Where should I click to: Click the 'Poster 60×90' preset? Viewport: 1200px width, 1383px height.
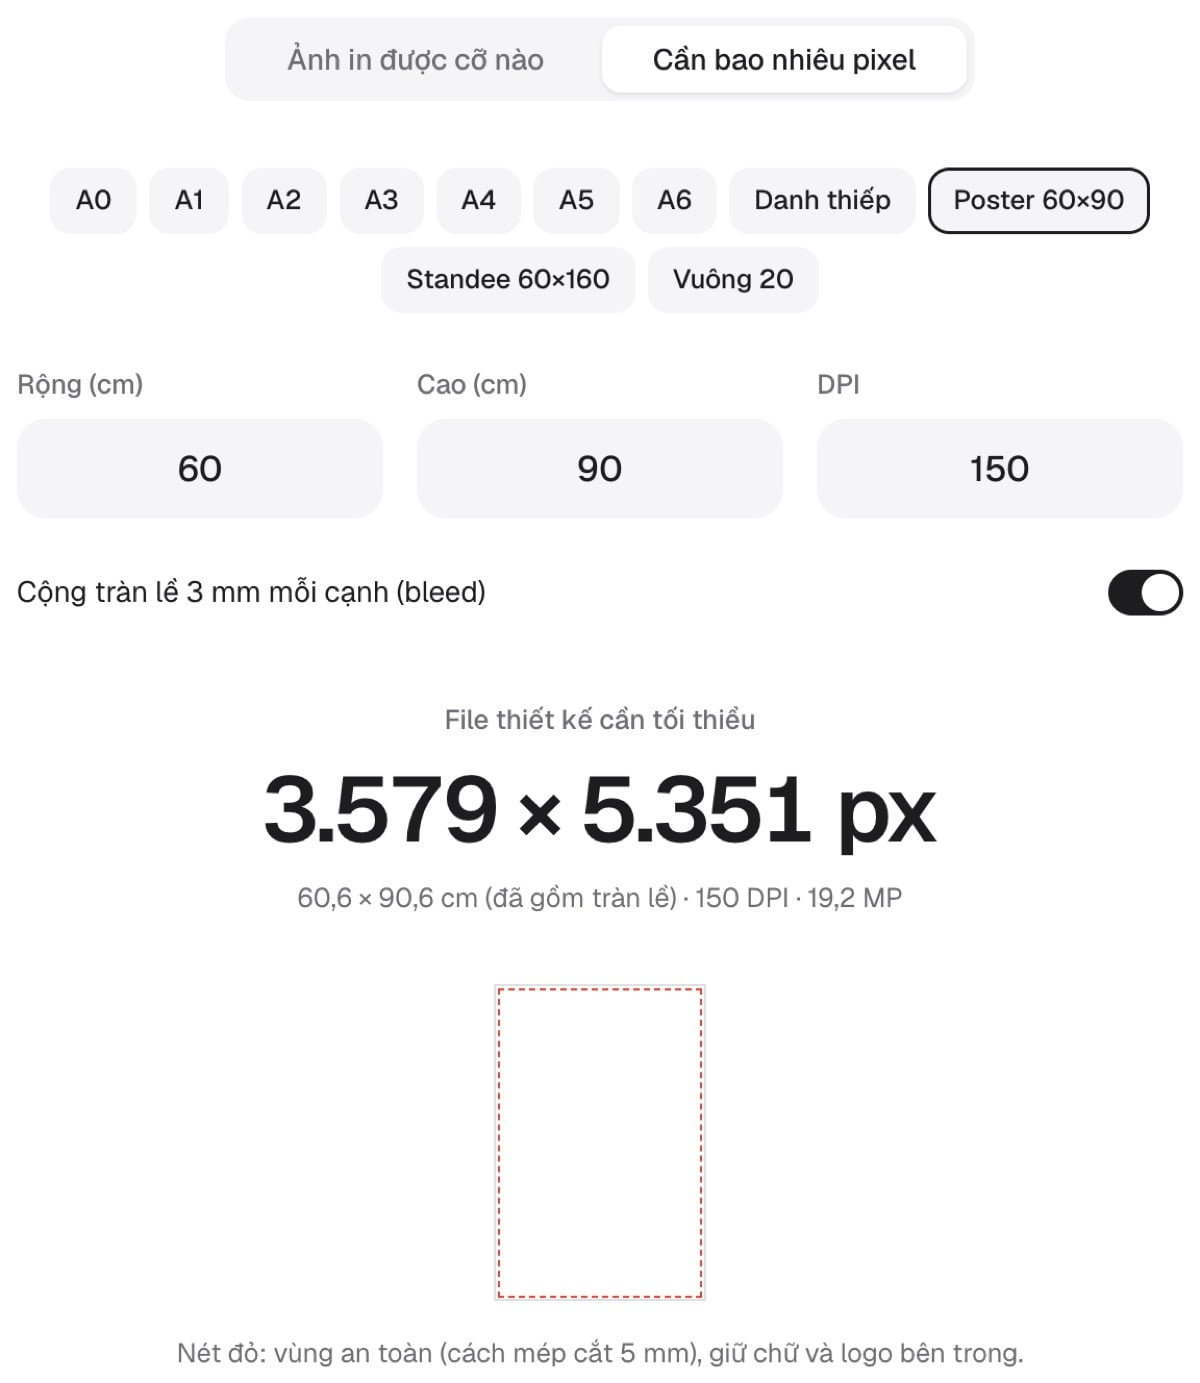tap(1038, 200)
